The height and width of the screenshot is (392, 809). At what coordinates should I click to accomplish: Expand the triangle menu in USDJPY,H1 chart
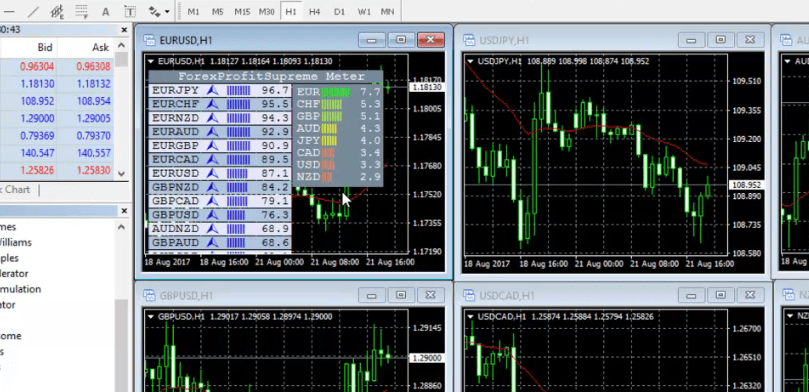[471, 61]
